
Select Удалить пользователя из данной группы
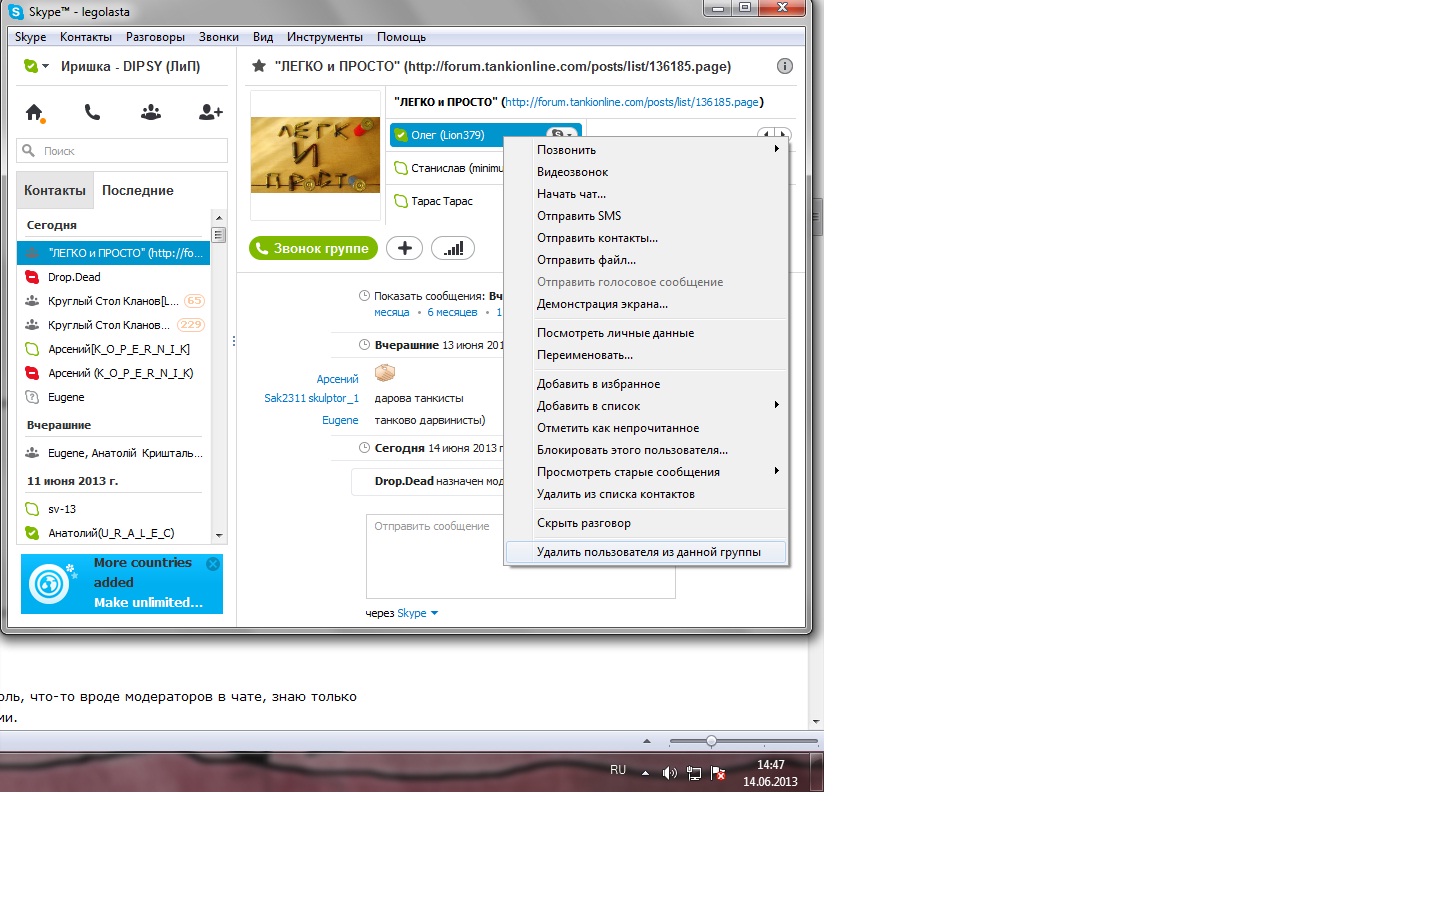[646, 552]
